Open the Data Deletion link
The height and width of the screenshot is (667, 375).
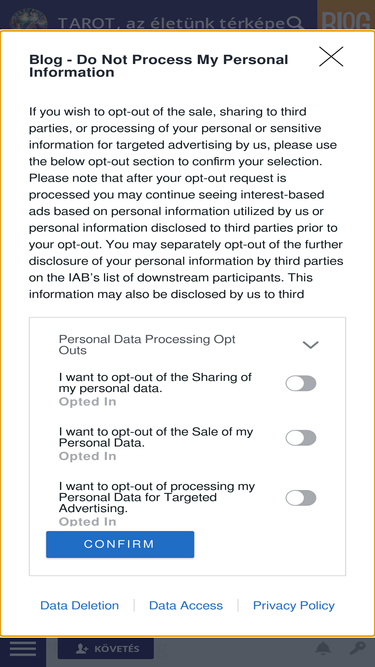(80, 605)
